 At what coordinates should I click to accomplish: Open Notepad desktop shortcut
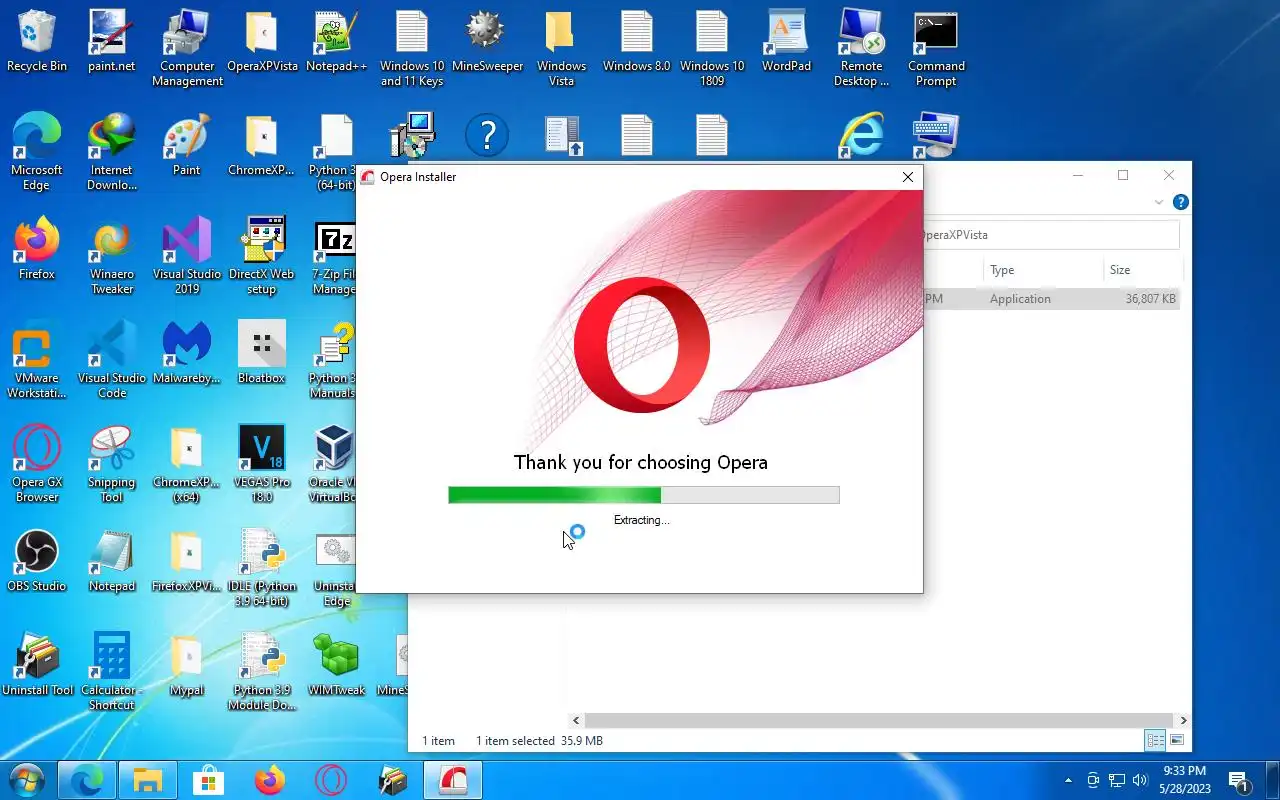(111, 562)
